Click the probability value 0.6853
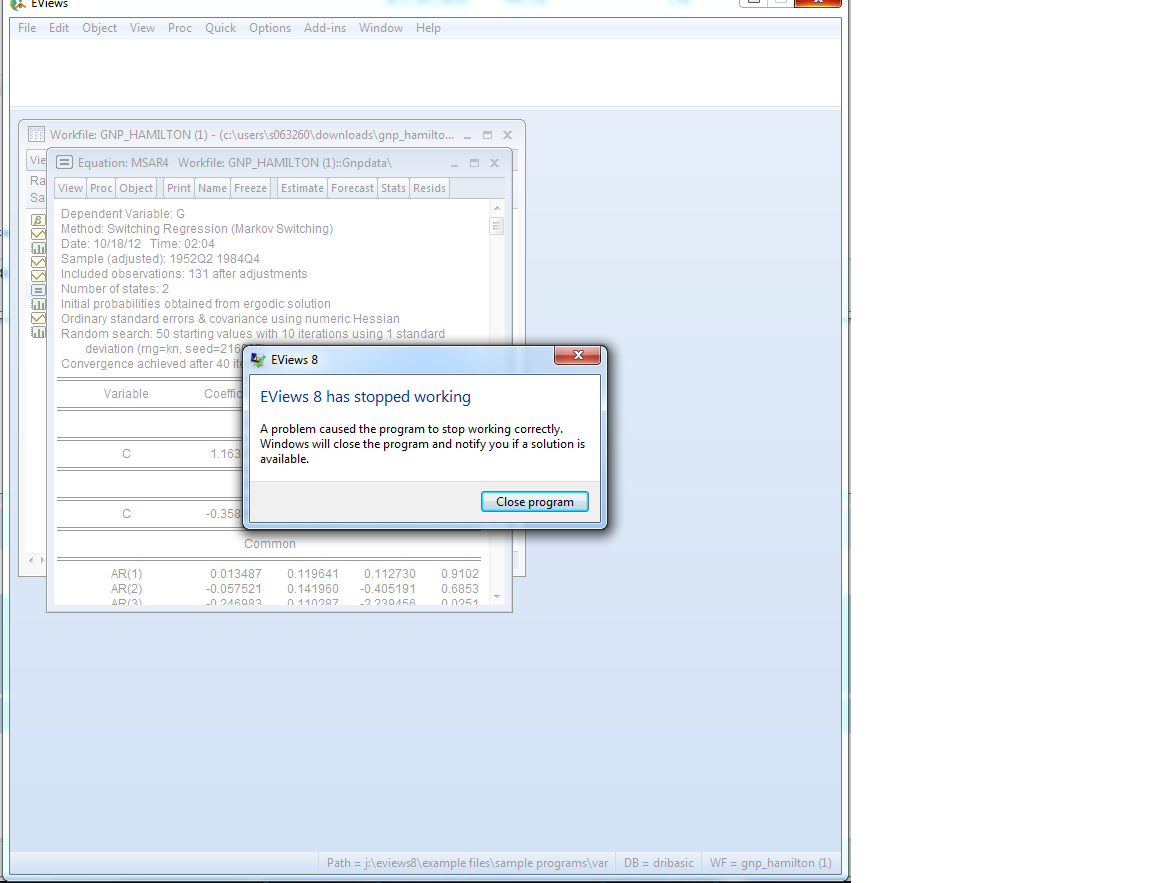 pyautogui.click(x=460, y=588)
